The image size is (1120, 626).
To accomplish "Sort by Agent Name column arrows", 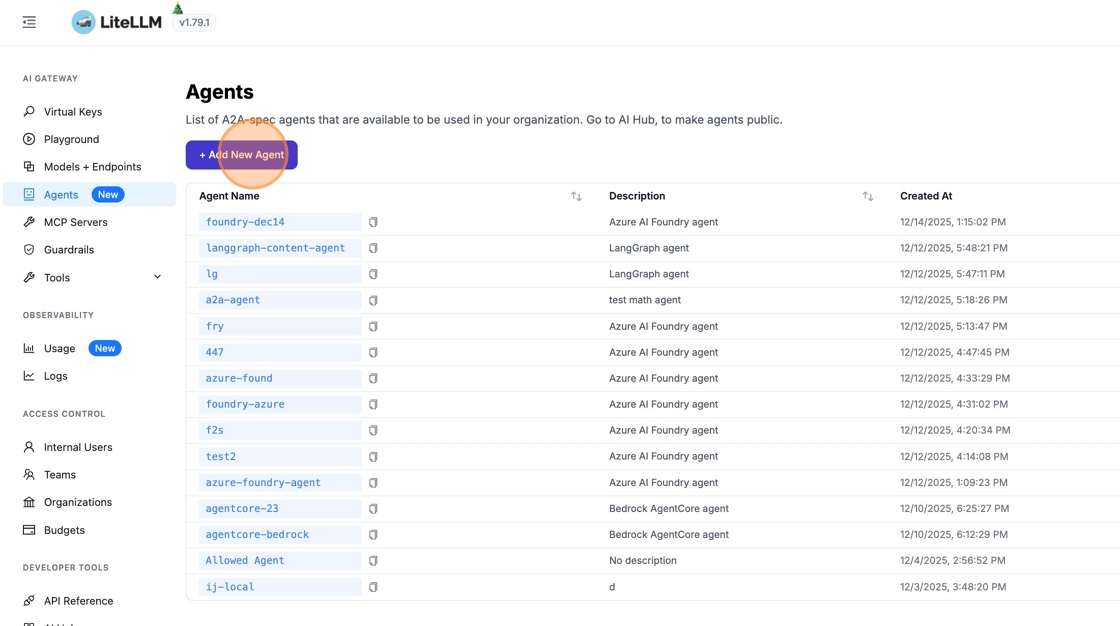I will pos(576,196).
